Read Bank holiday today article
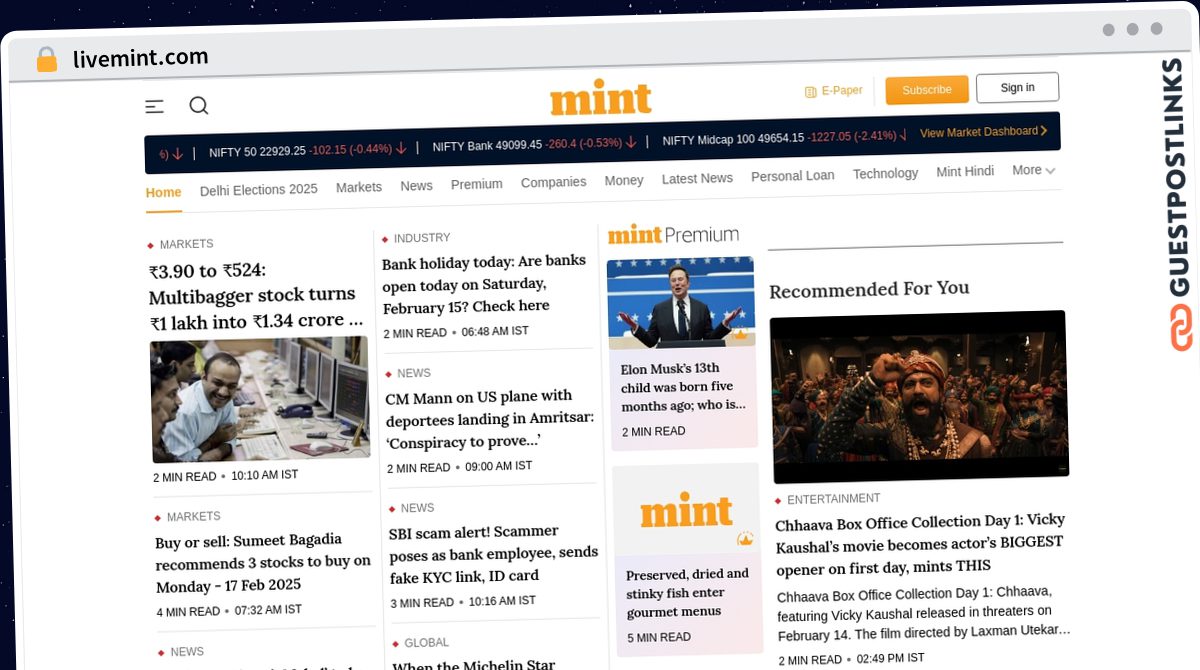The width and height of the screenshot is (1200, 670). [484, 283]
